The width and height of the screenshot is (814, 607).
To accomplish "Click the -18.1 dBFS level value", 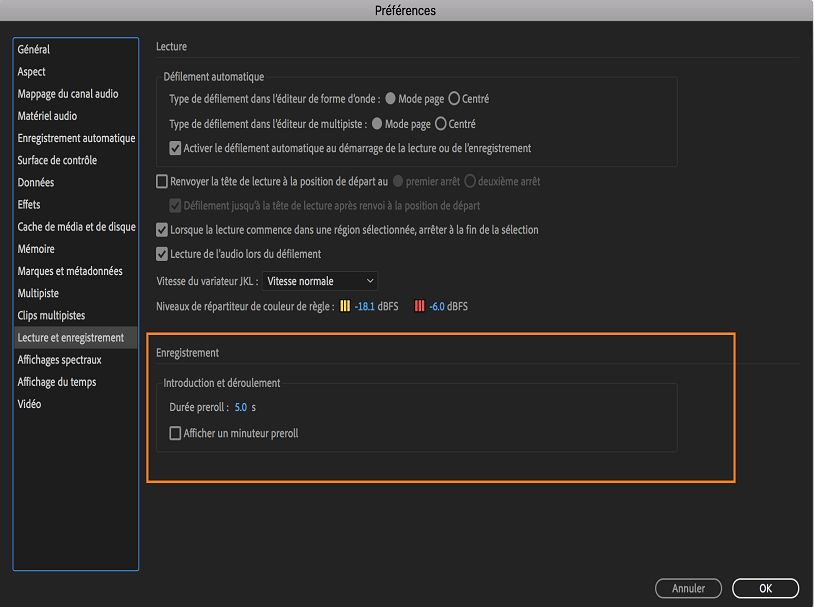I will 365,306.
